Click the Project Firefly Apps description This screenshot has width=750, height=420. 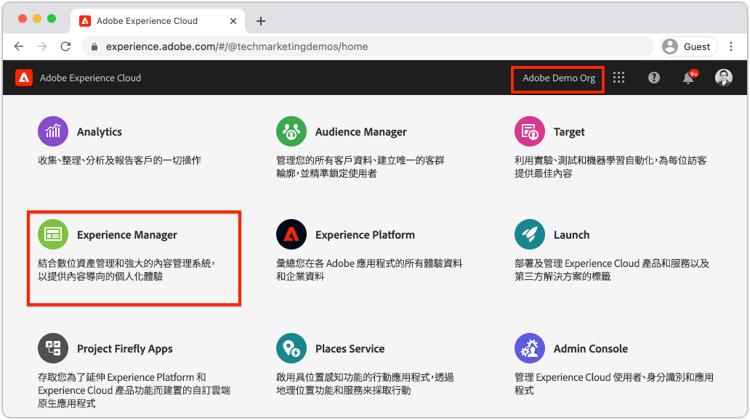pyautogui.click(x=134, y=390)
